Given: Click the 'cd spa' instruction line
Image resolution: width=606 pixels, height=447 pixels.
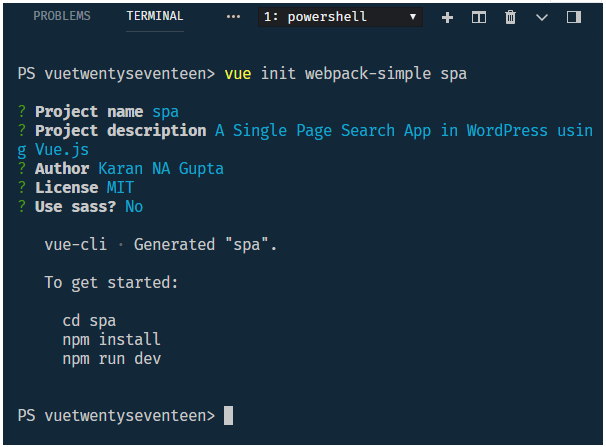Looking at the screenshot, I should (88, 321).
